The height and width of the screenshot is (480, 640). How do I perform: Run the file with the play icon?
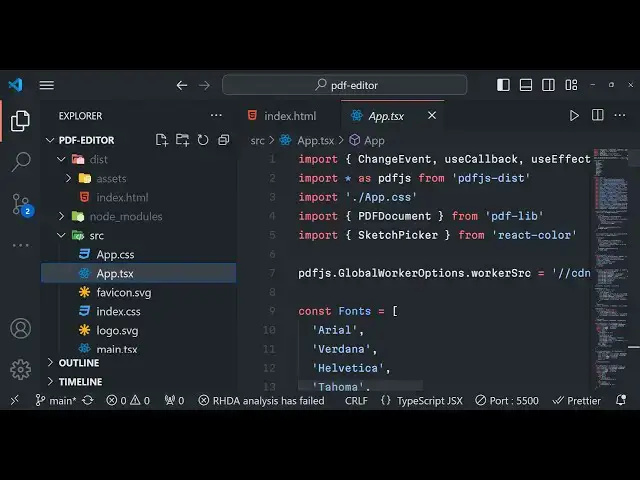pos(574,116)
